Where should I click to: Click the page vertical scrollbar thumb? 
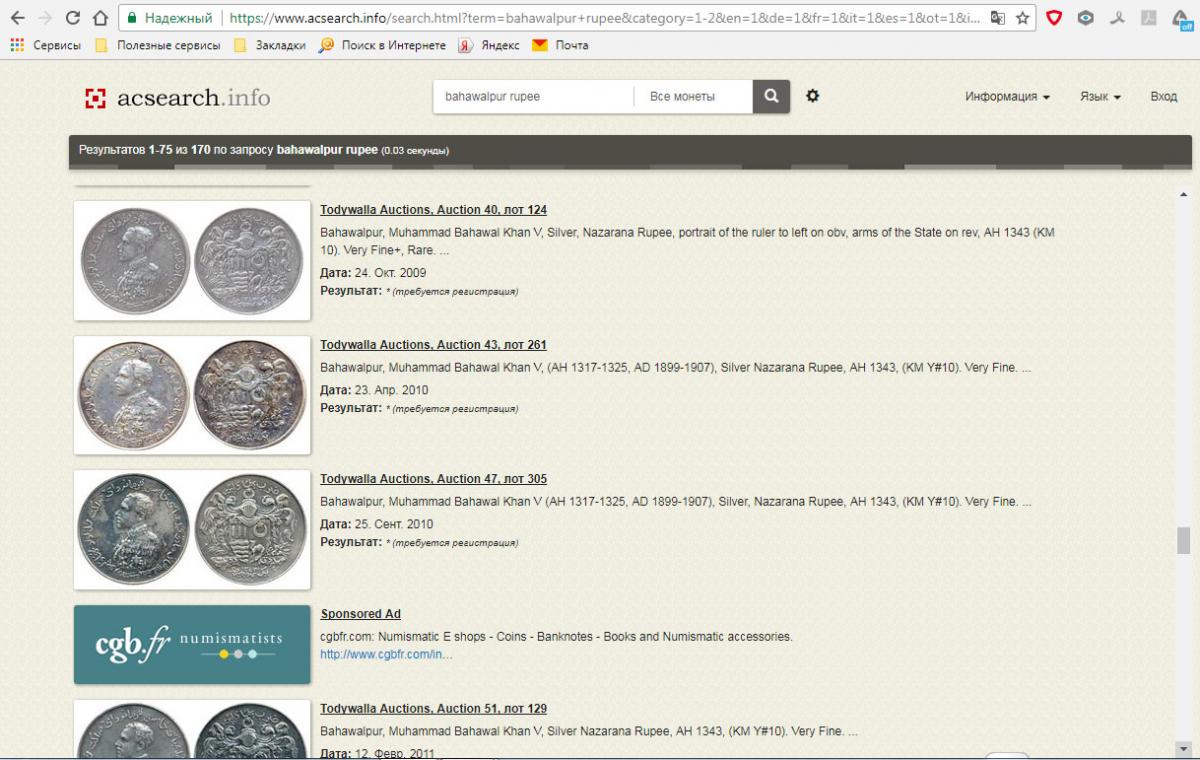click(x=1184, y=540)
